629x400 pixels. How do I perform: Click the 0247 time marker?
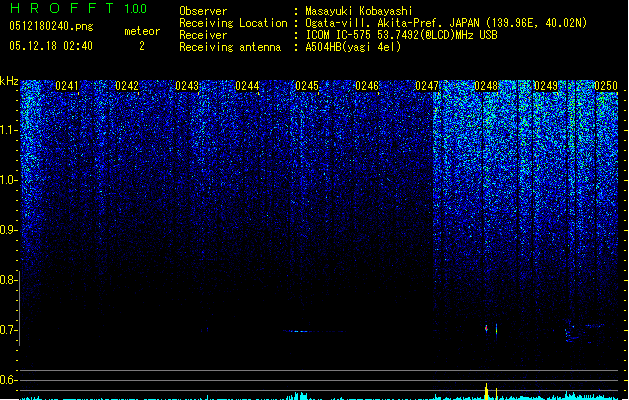point(427,86)
